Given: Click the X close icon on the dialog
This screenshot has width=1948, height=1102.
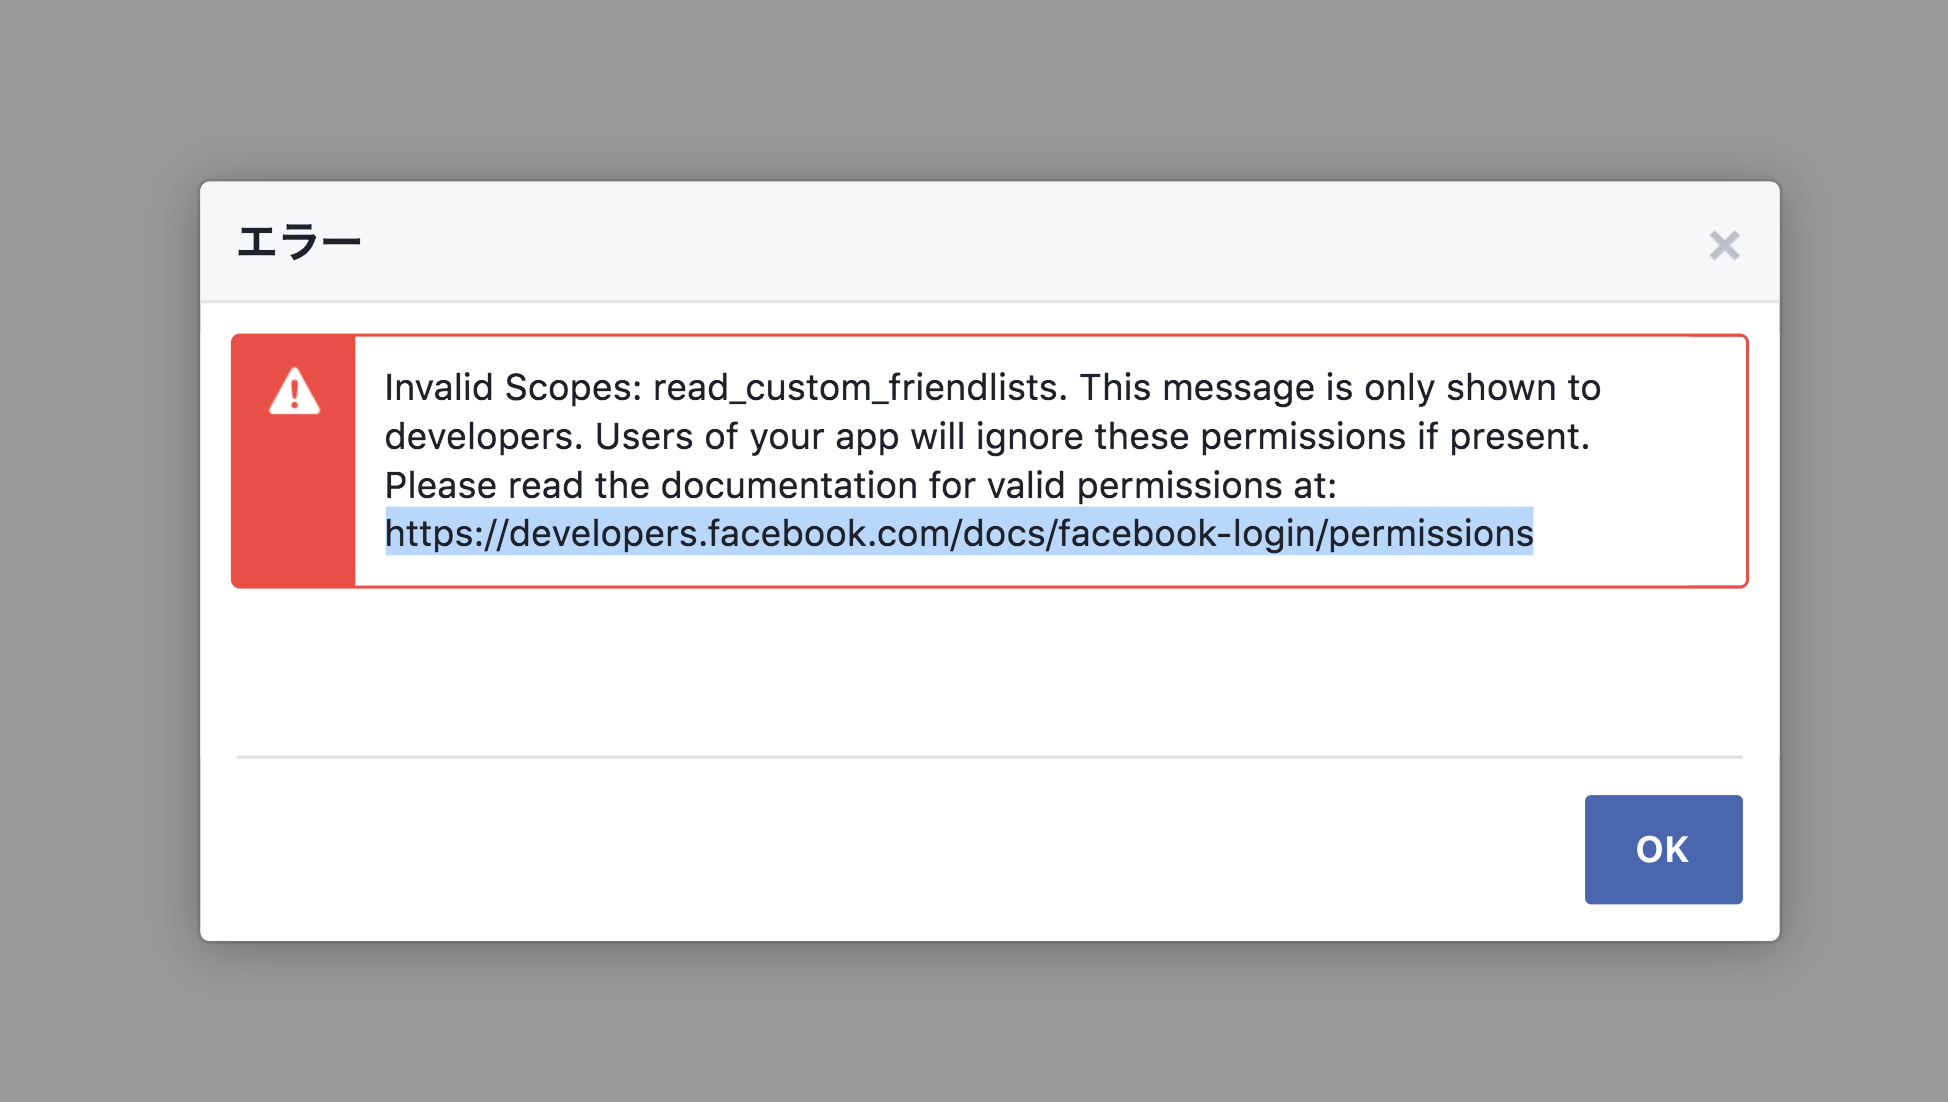Looking at the screenshot, I should (1725, 245).
